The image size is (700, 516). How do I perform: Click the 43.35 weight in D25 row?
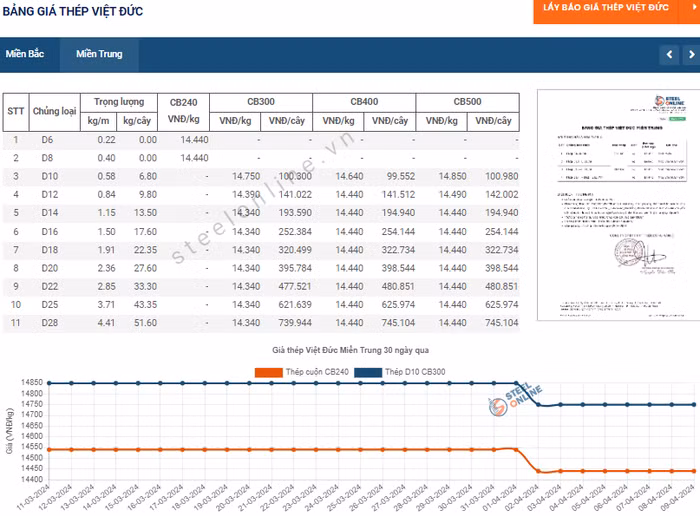coord(146,305)
